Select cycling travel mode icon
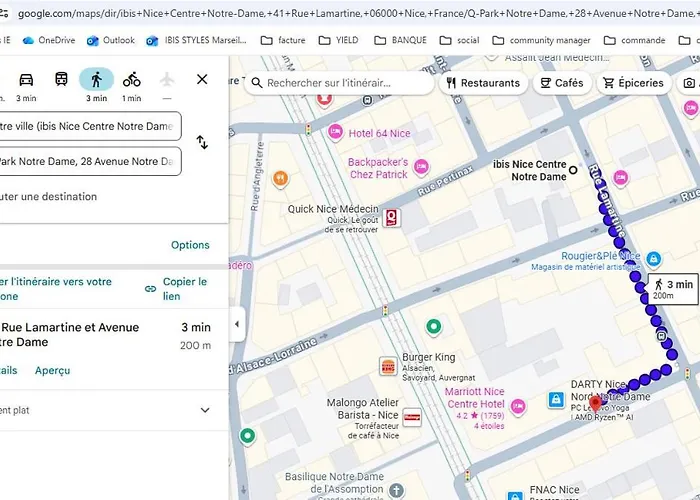700x500 pixels. click(132, 80)
